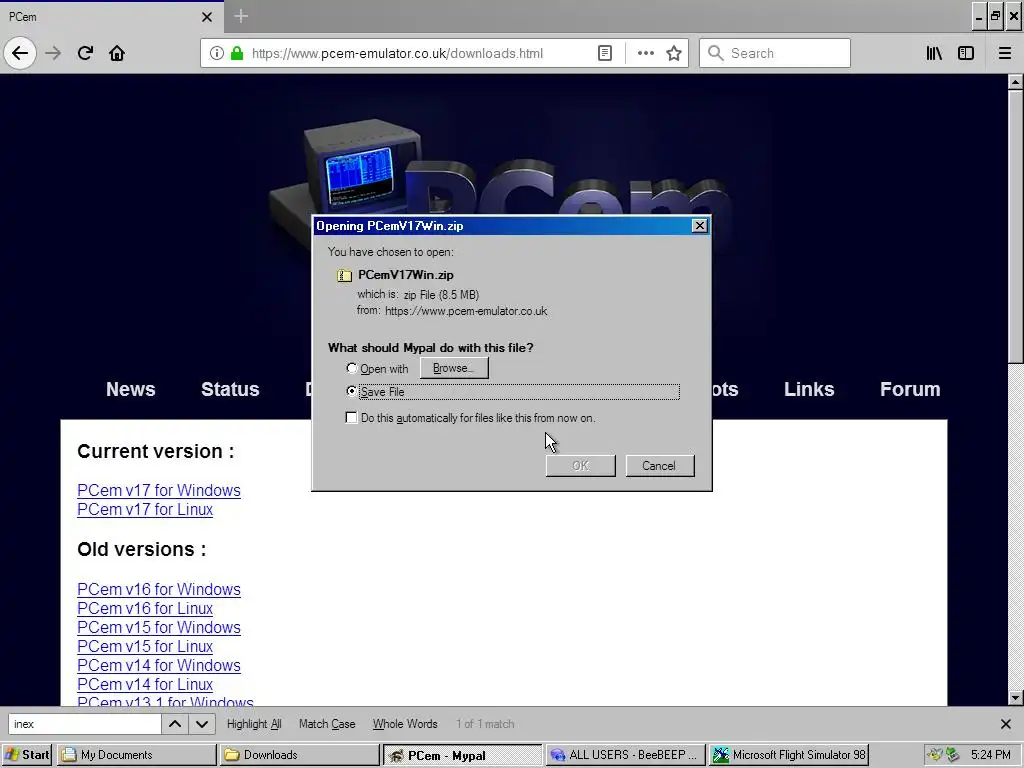This screenshot has height=768, width=1024.
Task: Open the Windows Start menu
Action: click(x=27, y=754)
